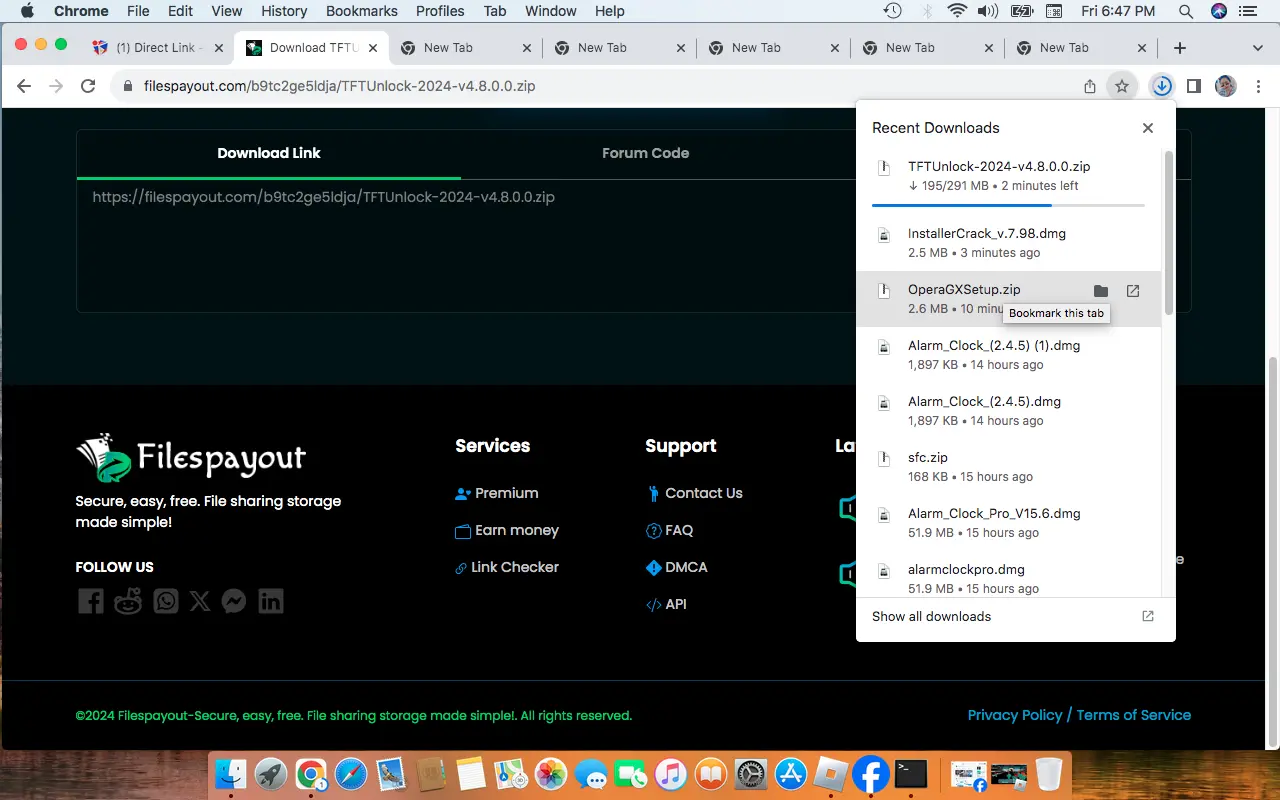Open the WhatsApp social icon
1280x800 pixels.
point(165,601)
